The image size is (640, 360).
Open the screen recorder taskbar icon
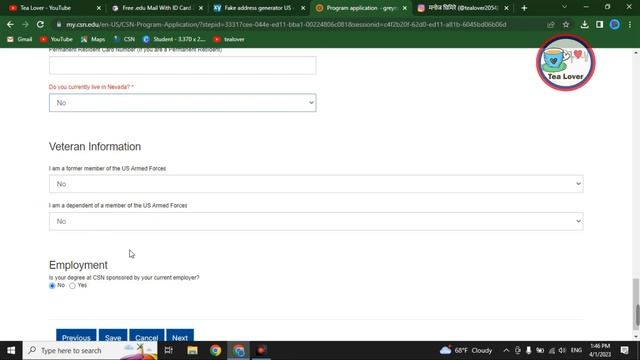[262, 350]
